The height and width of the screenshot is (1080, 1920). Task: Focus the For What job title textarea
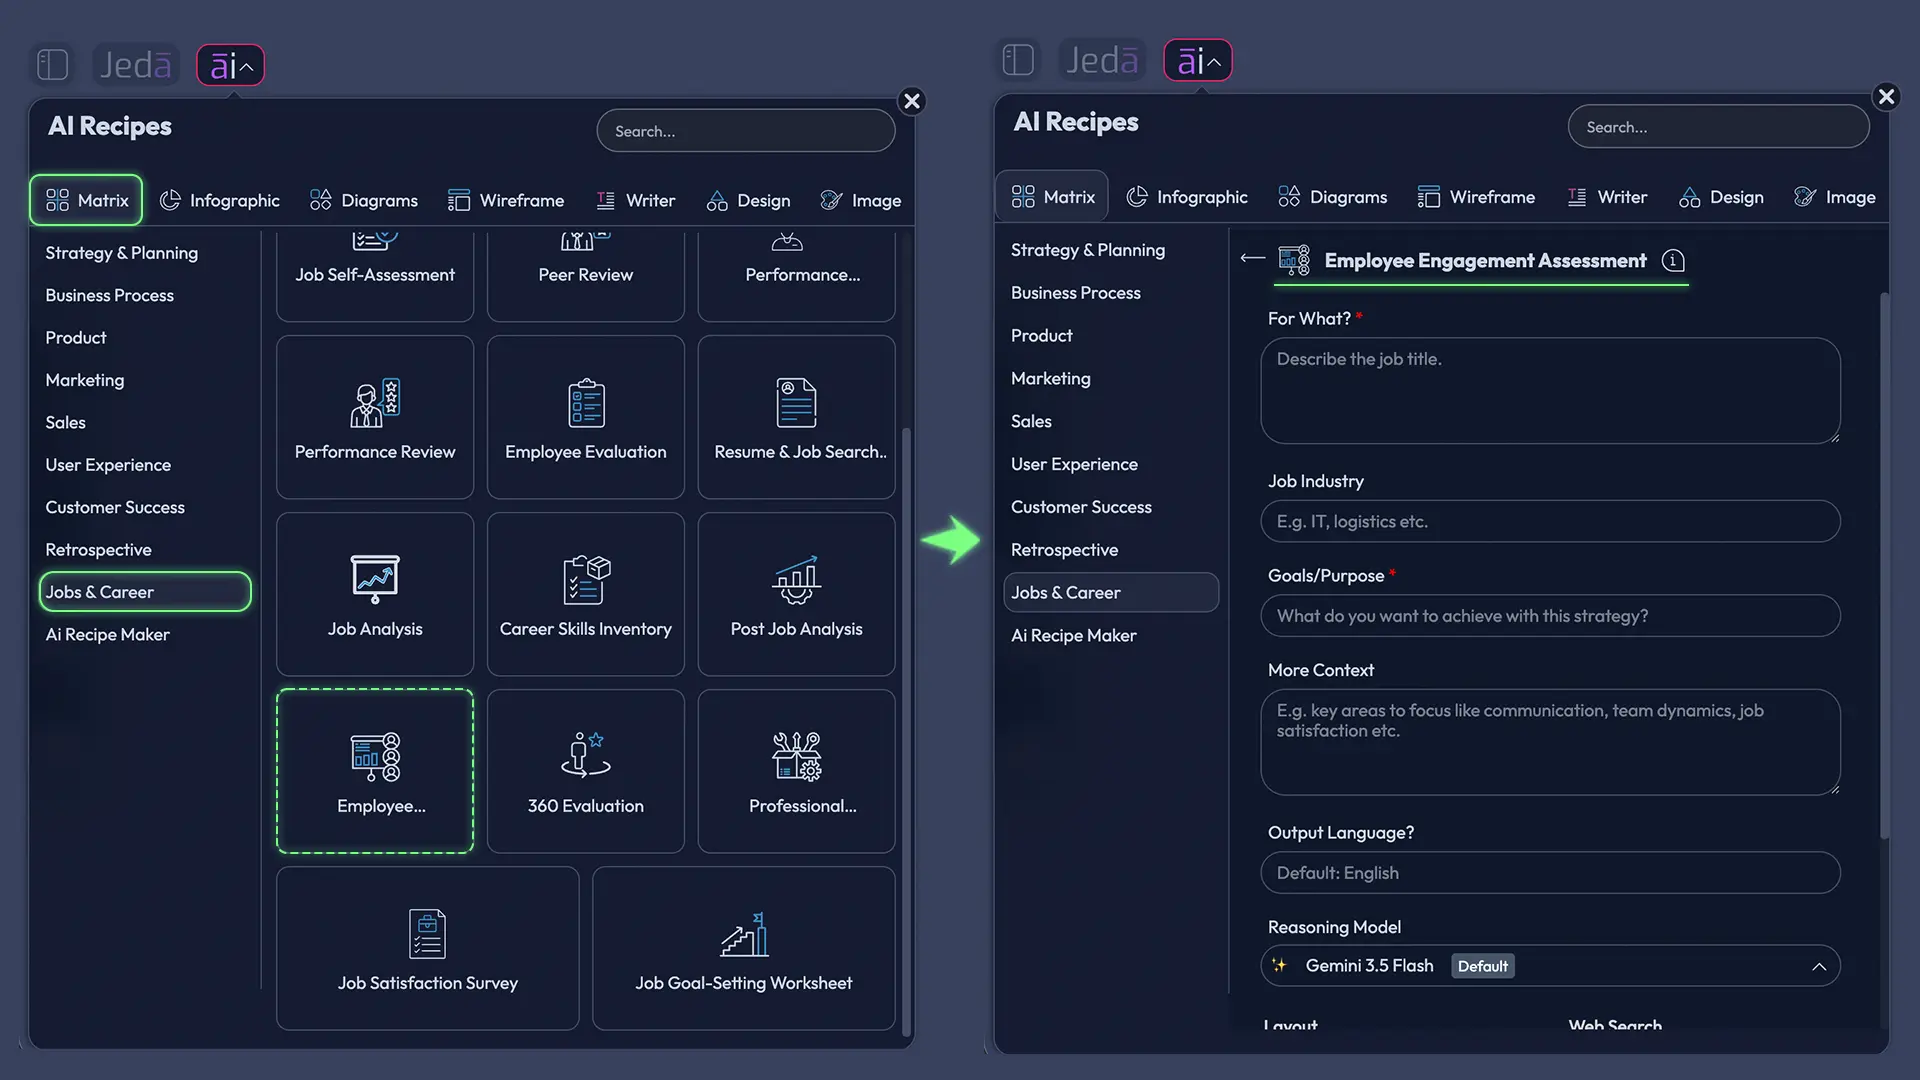[x=1550, y=390]
